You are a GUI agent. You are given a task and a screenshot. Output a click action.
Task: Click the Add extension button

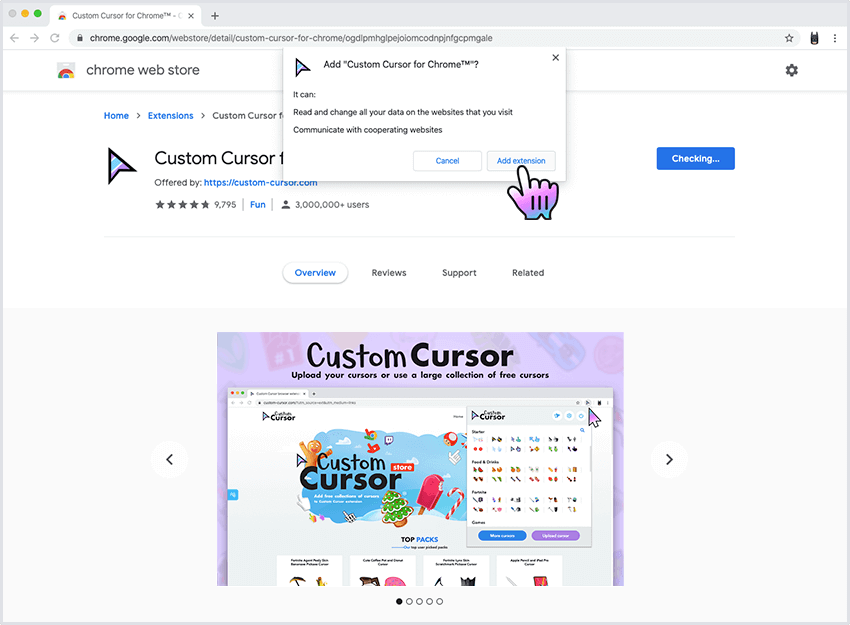click(521, 161)
